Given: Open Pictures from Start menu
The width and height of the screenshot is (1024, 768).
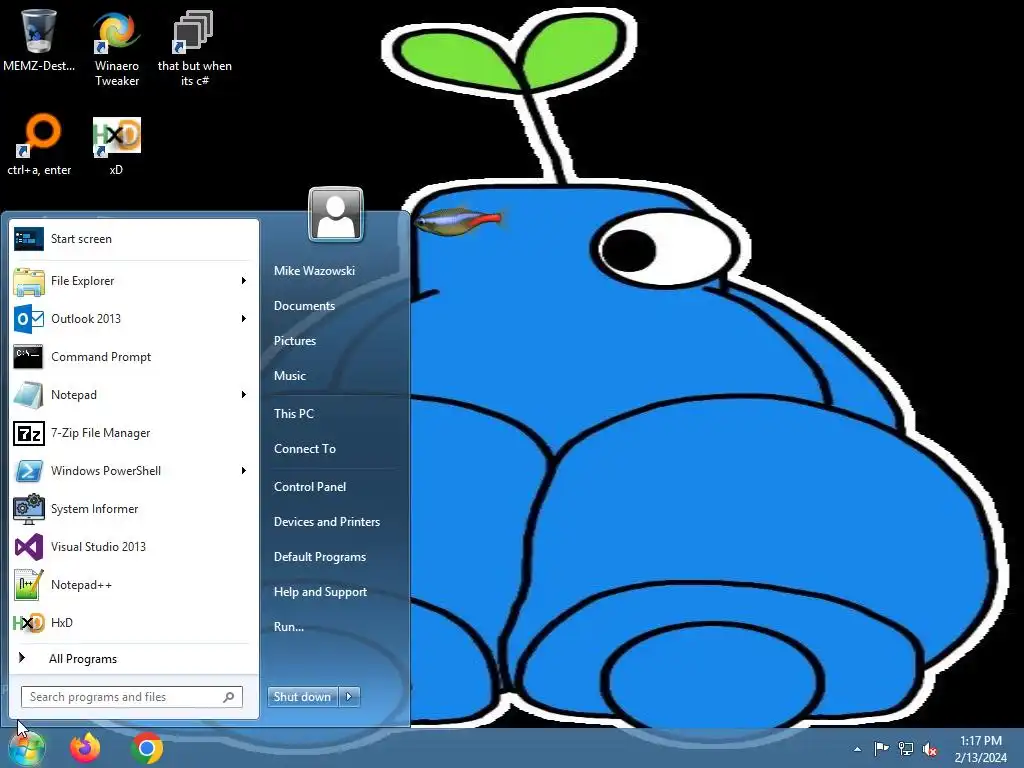Looking at the screenshot, I should click(295, 341).
